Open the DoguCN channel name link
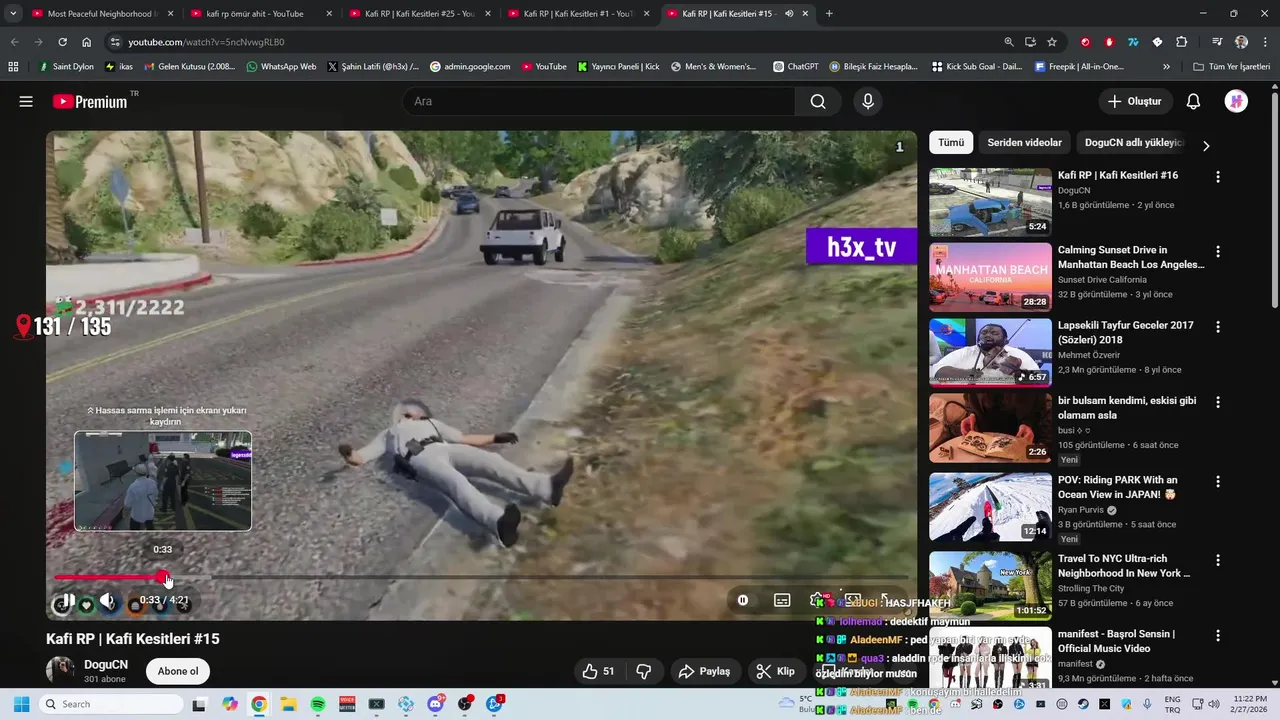1280x720 pixels. point(106,665)
